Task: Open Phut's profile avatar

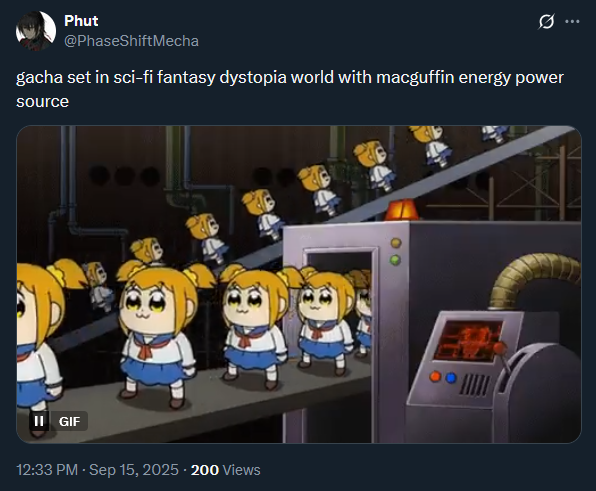Action: (36, 31)
